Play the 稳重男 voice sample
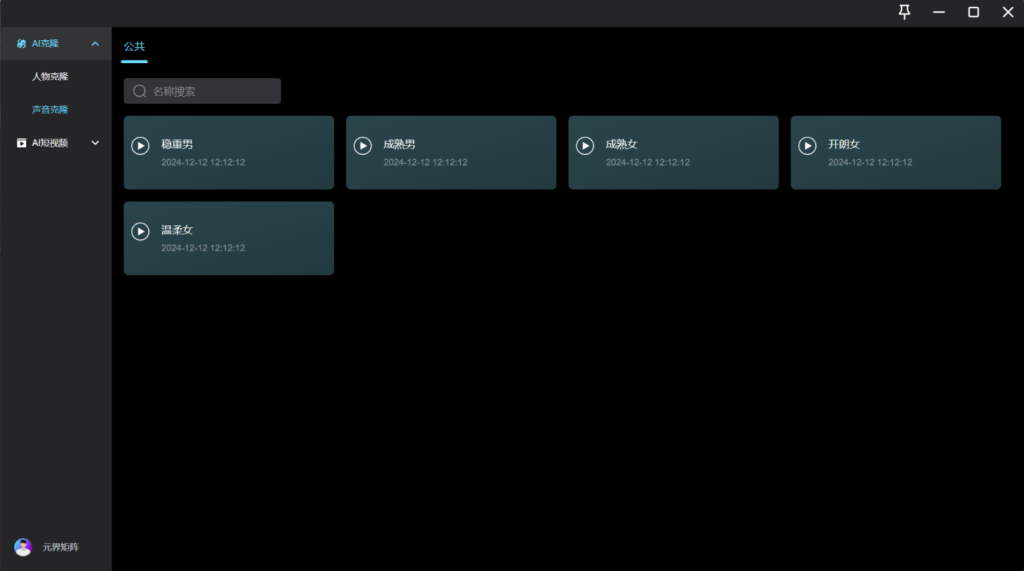This screenshot has height=571, width=1024. click(141, 146)
